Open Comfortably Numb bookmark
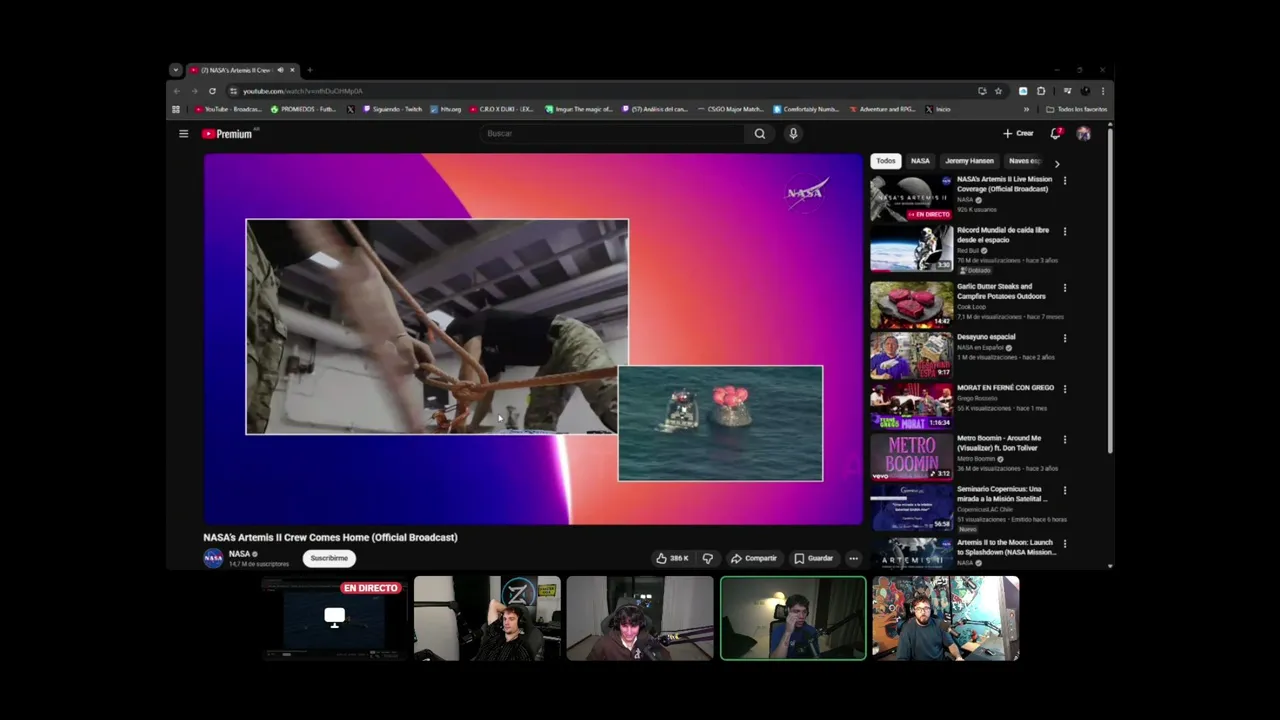This screenshot has height=720, width=1280. [806, 109]
